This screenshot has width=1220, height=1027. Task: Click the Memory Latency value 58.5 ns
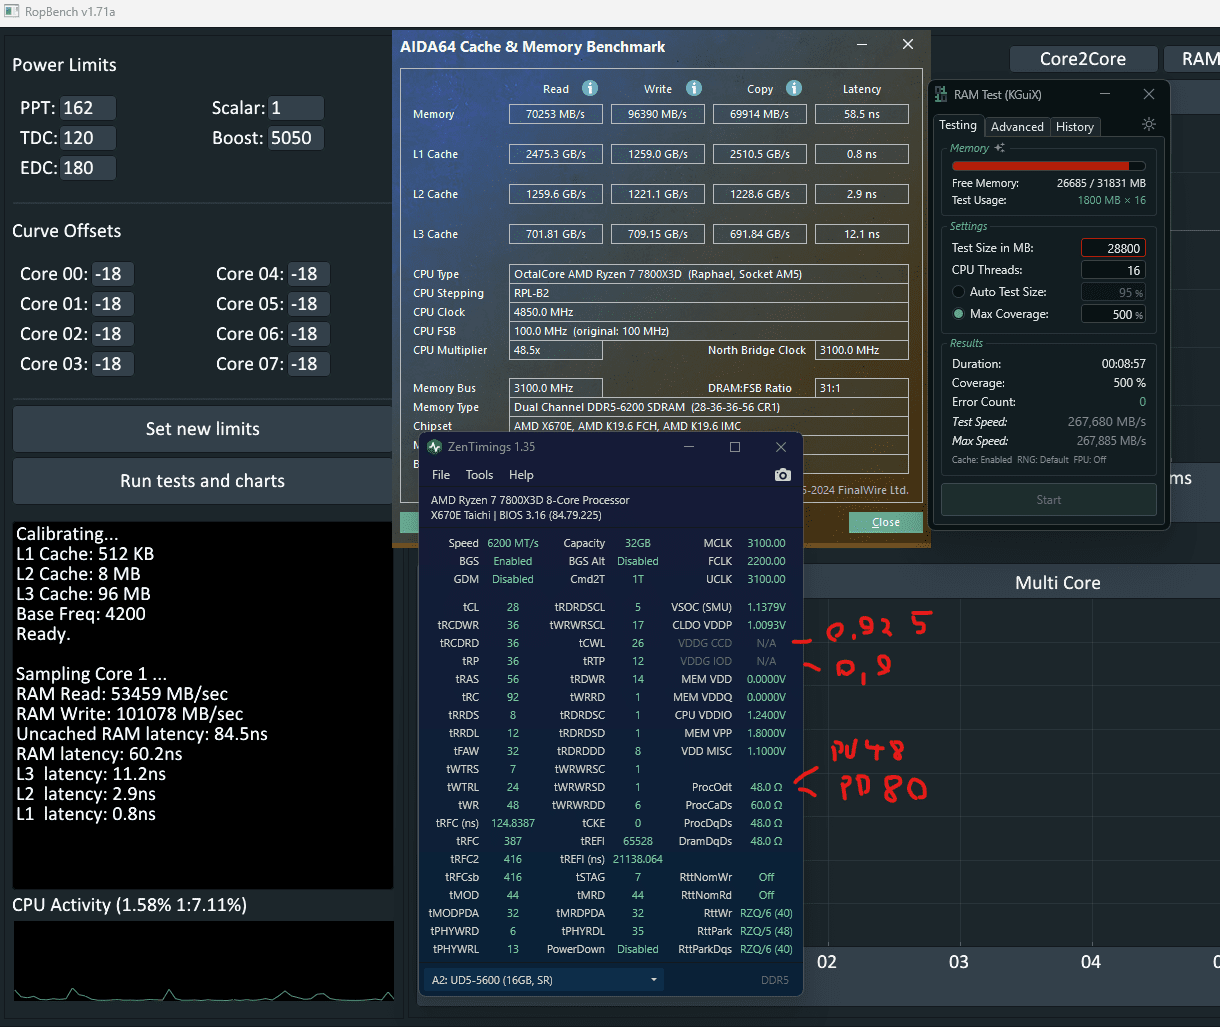[x=862, y=114]
